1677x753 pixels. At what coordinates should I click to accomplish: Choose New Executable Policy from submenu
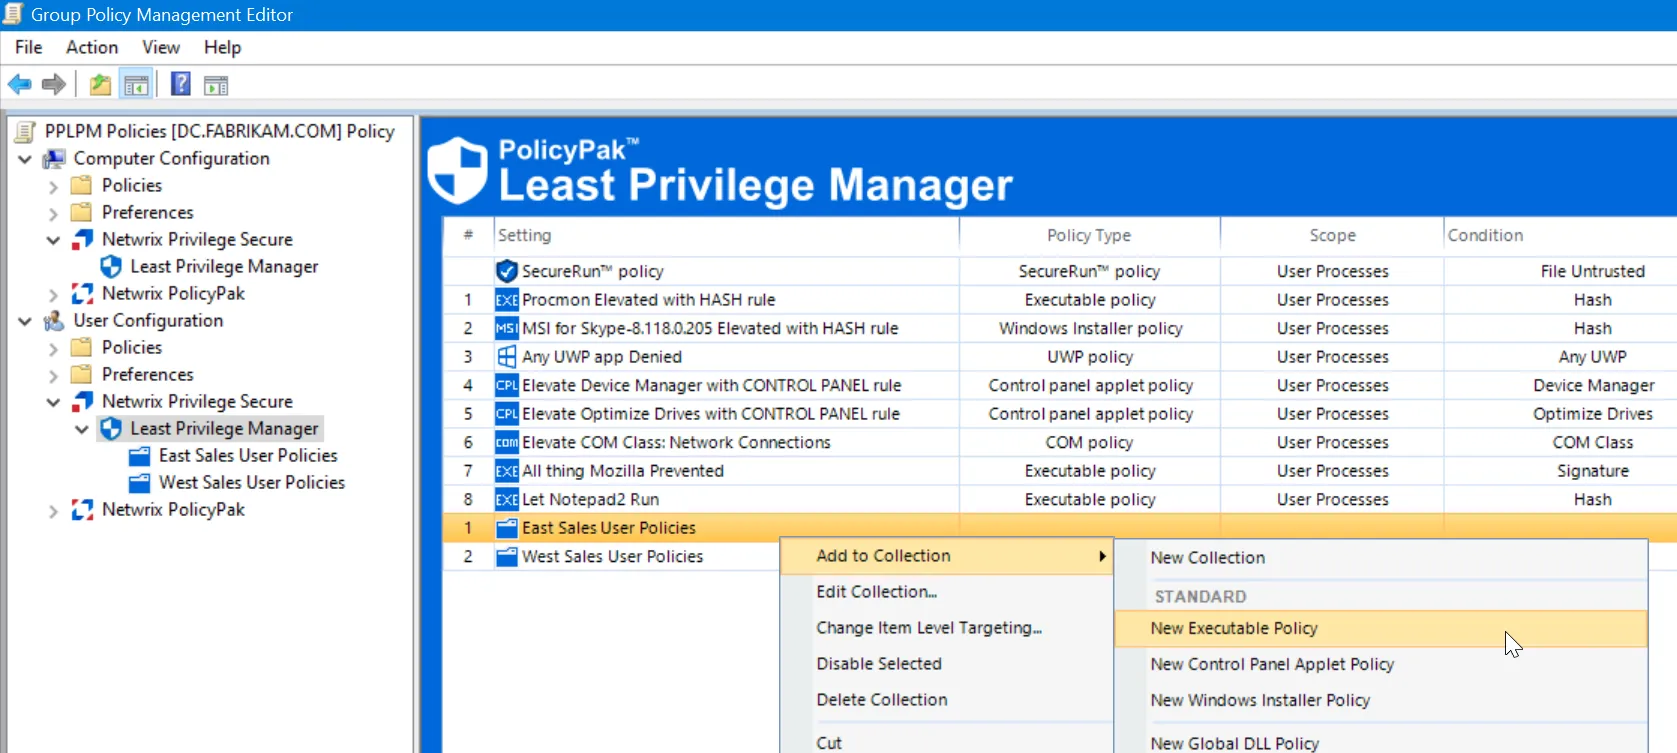pos(1234,628)
